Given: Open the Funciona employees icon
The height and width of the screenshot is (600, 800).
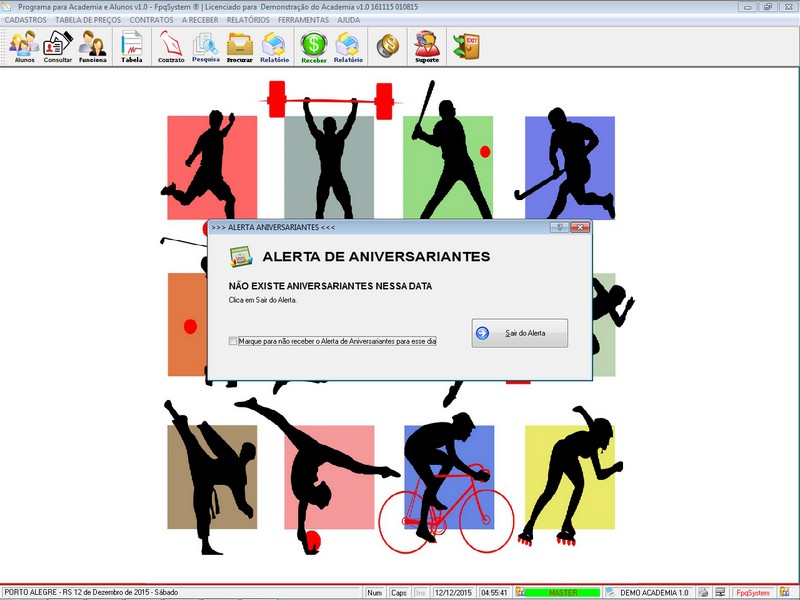Looking at the screenshot, I should tap(92, 46).
